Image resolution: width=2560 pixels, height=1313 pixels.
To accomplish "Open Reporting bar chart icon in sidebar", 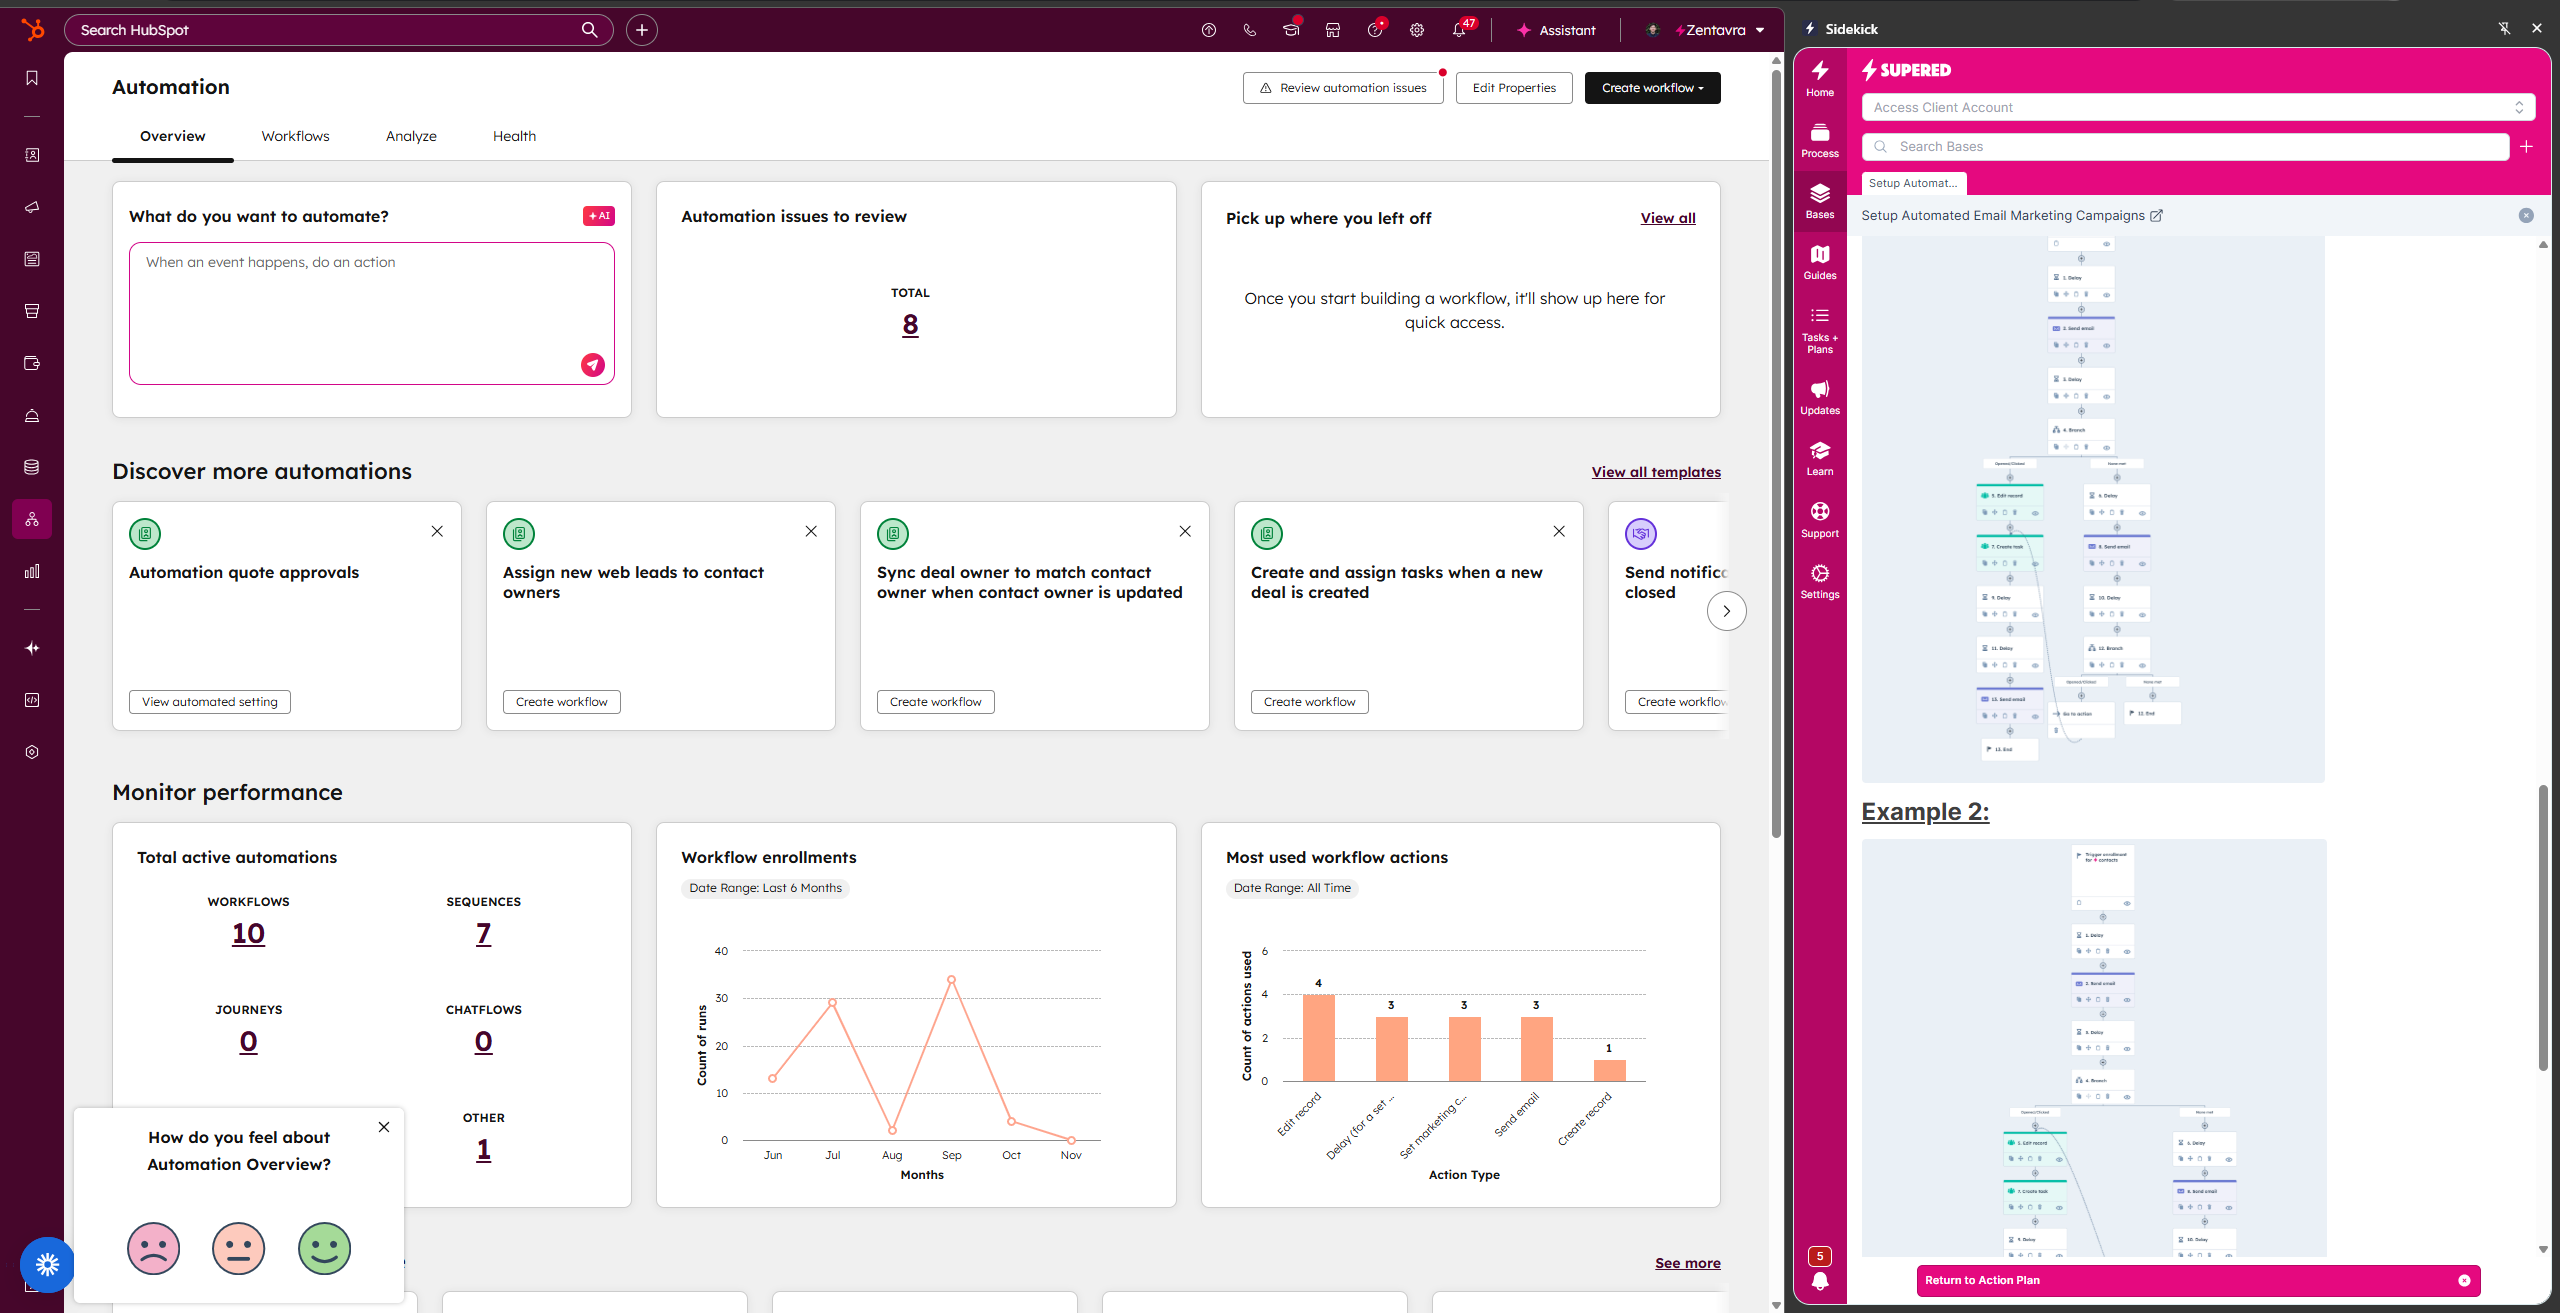I will pos(32,571).
